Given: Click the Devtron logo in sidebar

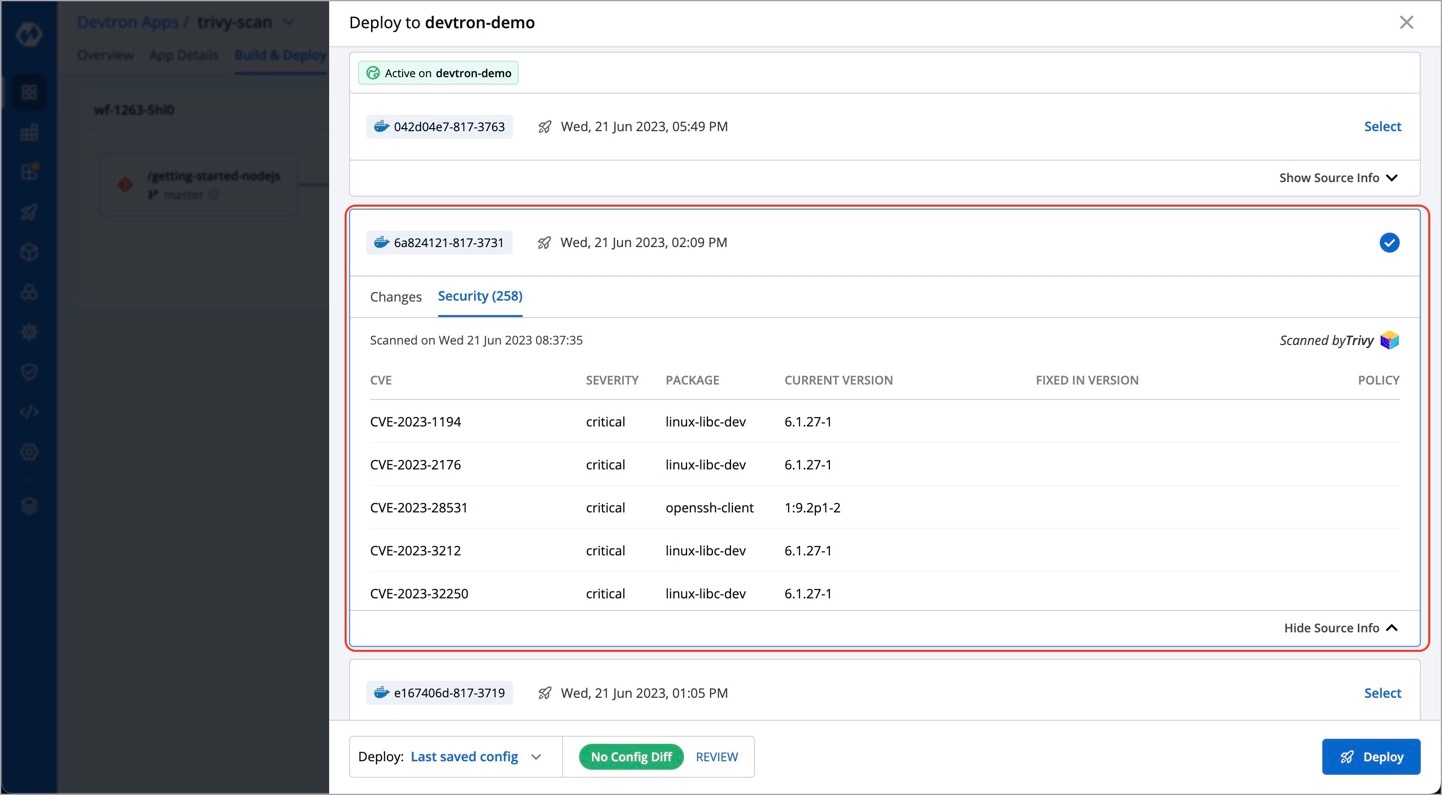Looking at the screenshot, I should [x=29, y=37].
